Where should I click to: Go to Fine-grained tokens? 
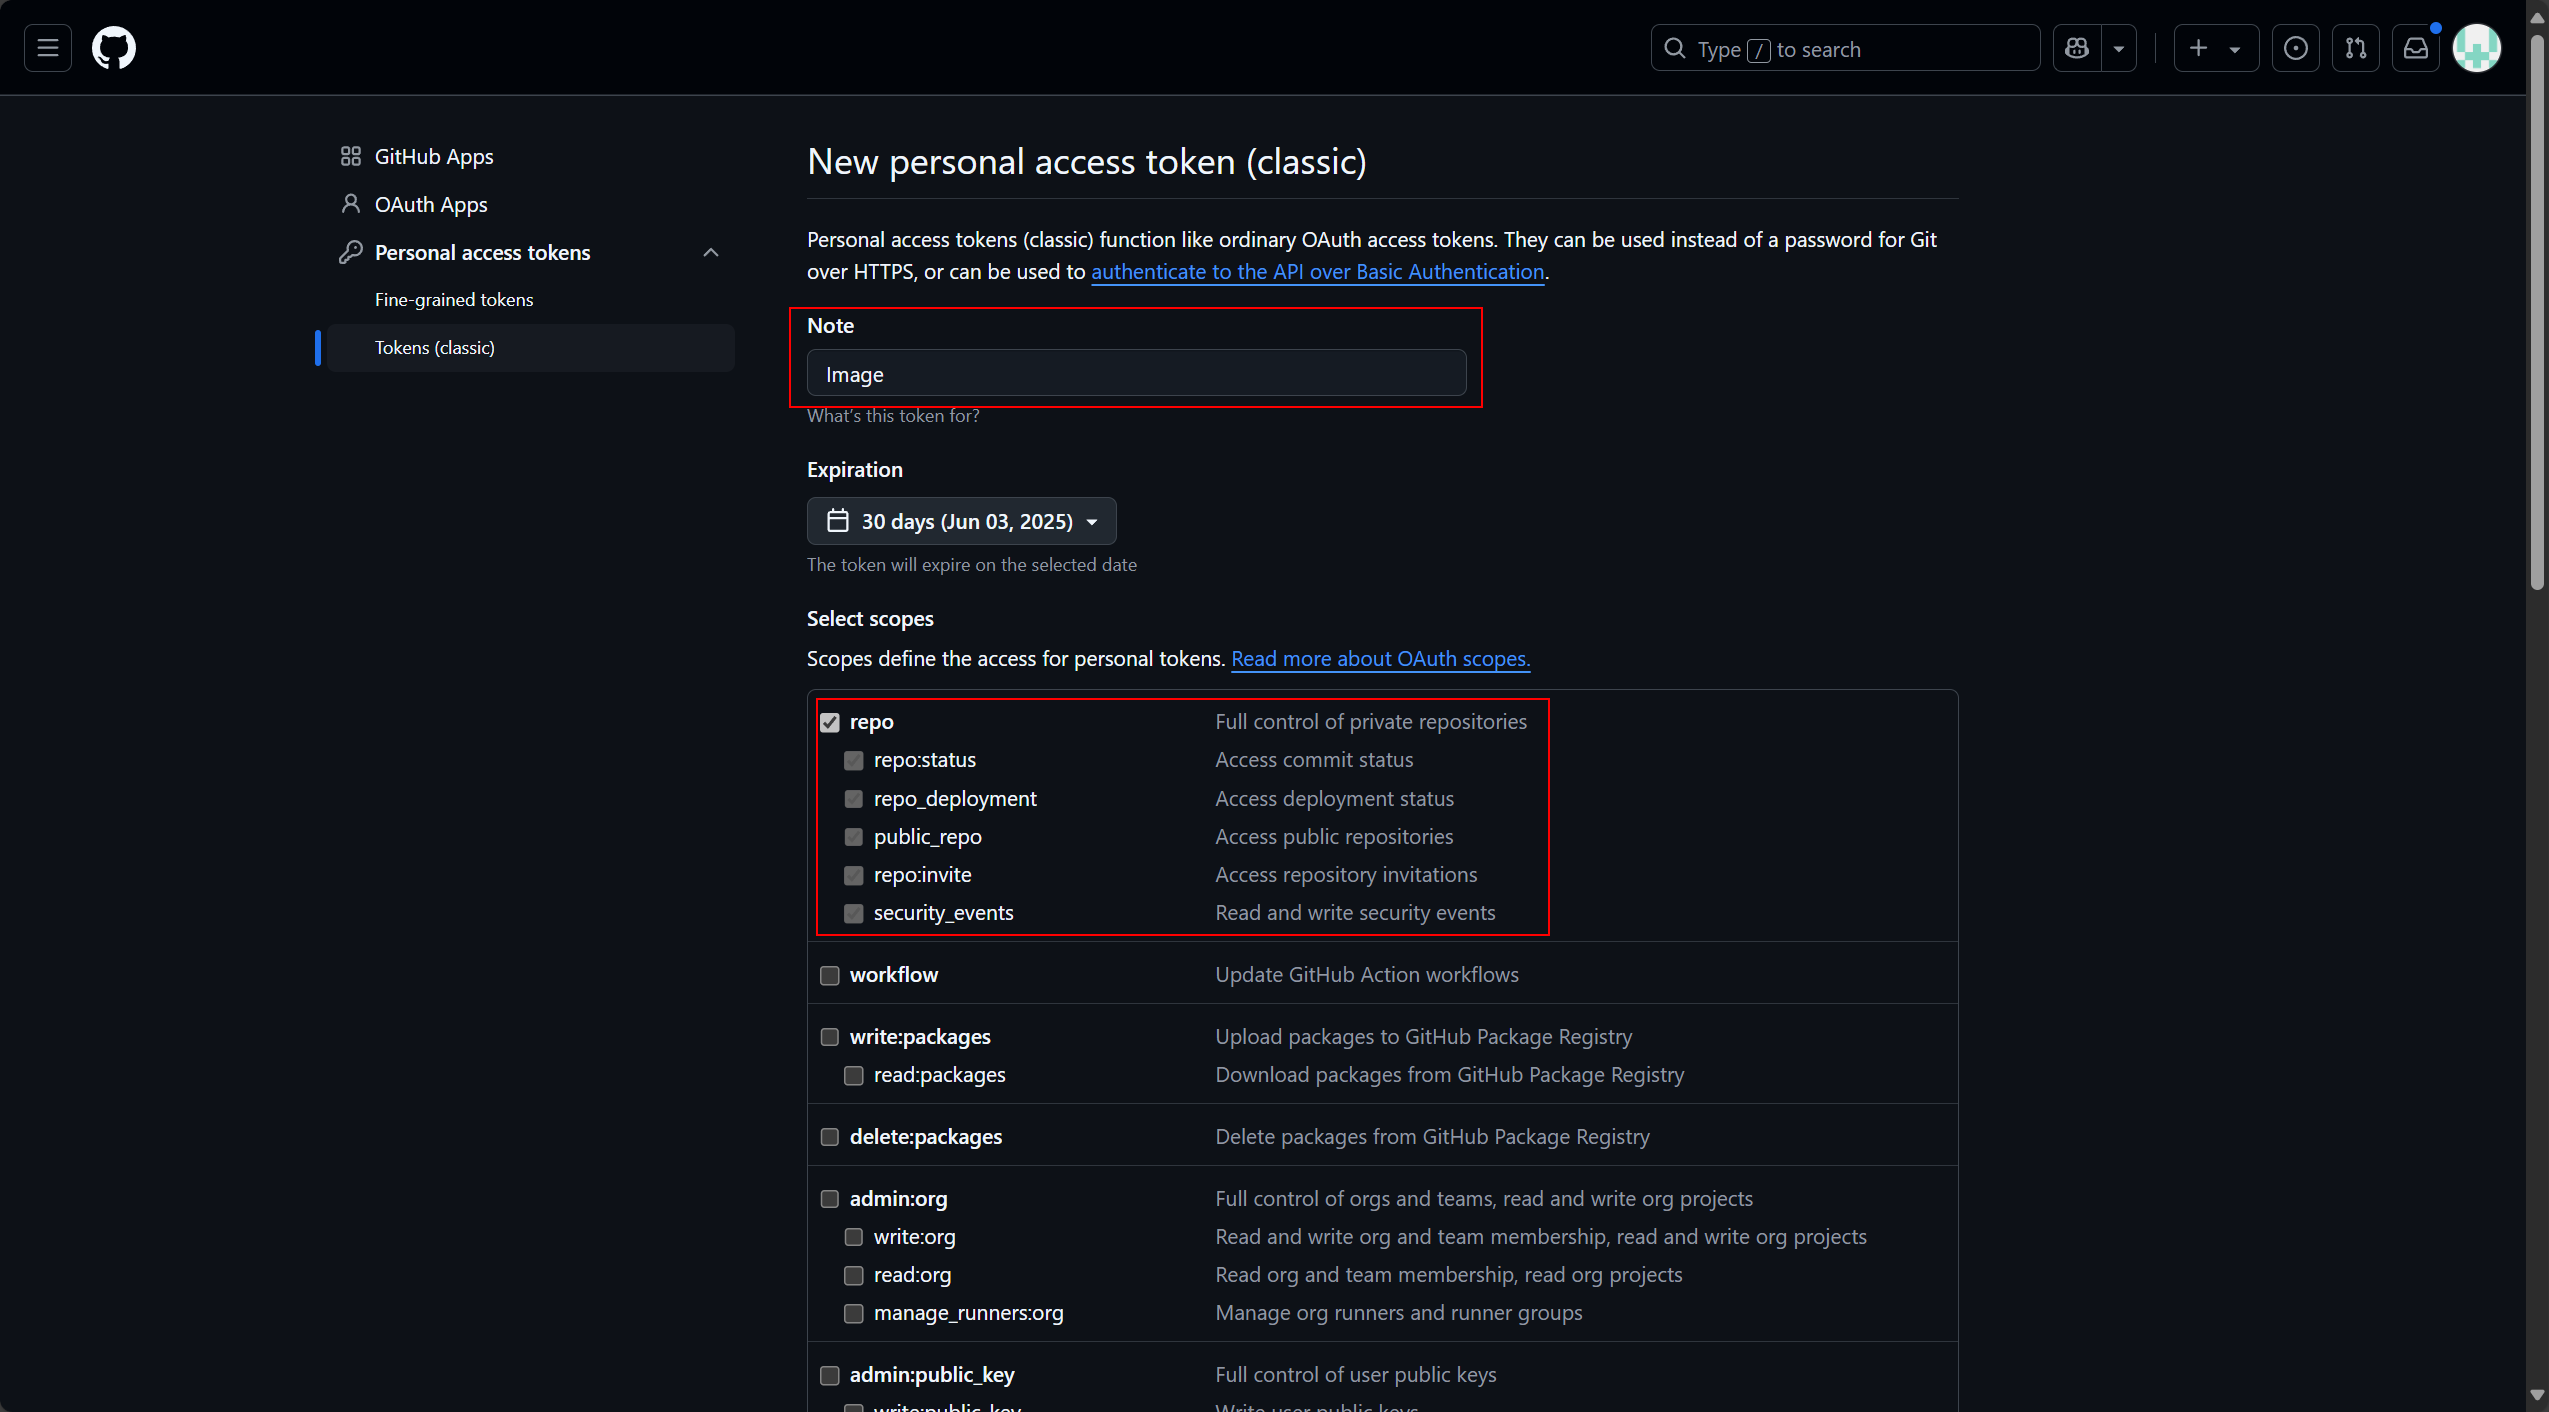453,300
